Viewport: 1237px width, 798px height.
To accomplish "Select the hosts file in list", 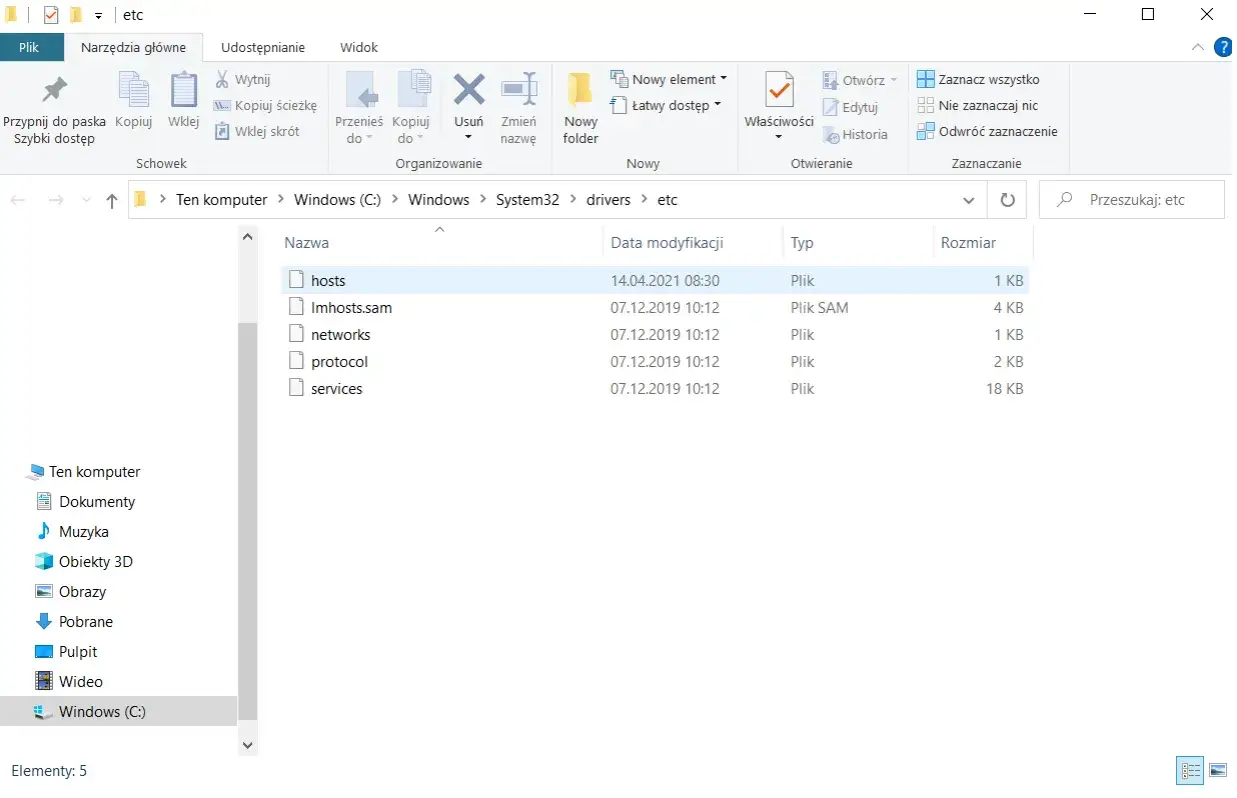I will 328,281.
